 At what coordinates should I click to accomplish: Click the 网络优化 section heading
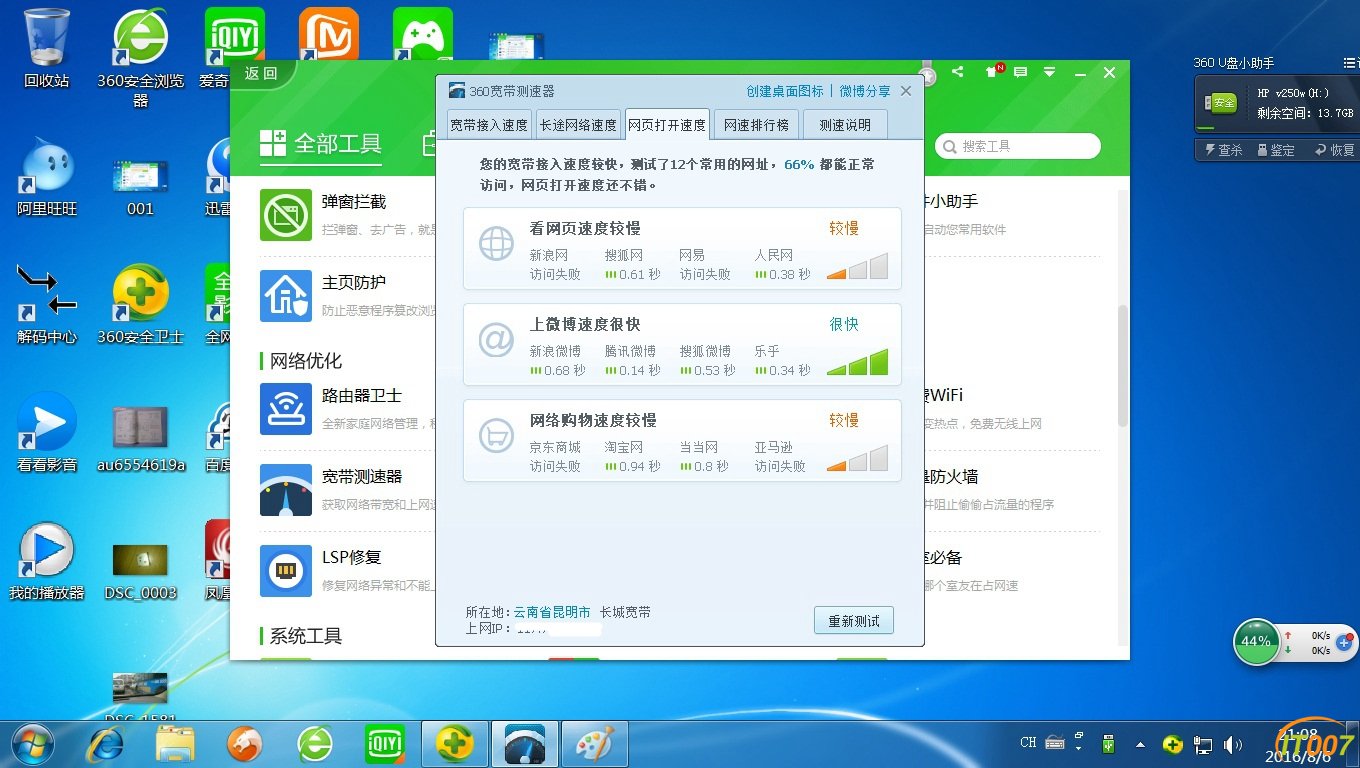(x=306, y=361)
